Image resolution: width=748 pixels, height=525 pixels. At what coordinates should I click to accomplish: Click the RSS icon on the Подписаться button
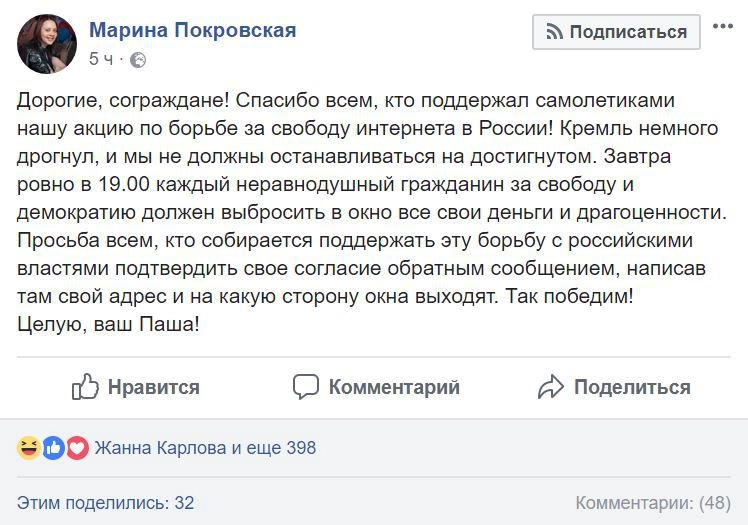tap(554, 32)
